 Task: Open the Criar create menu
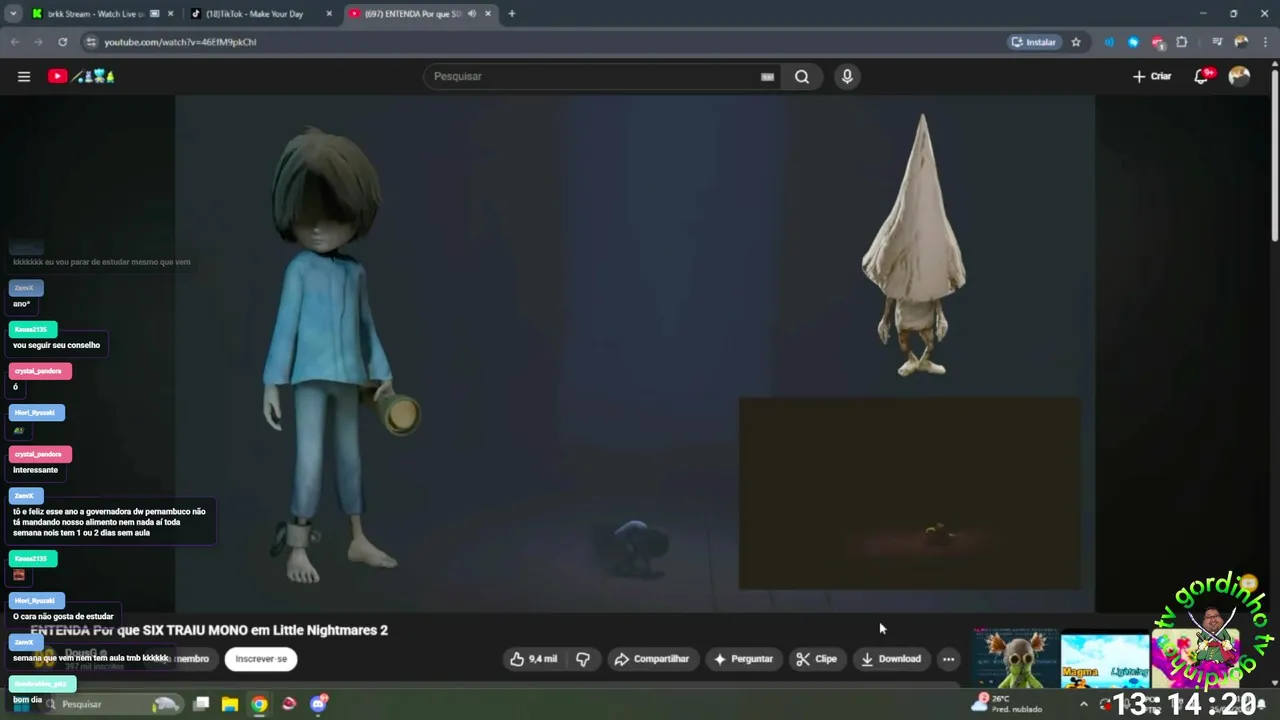point(1152,76)
